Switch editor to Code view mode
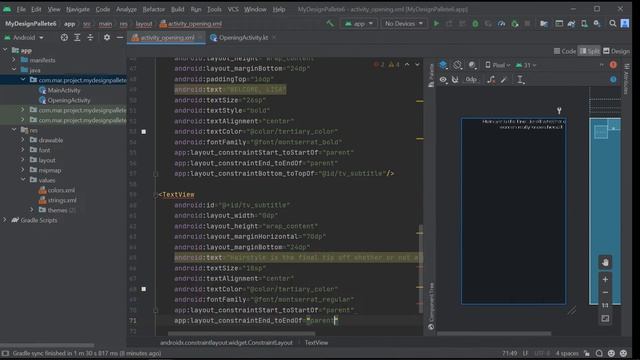 pyautogui.click(x=565, y=51)
